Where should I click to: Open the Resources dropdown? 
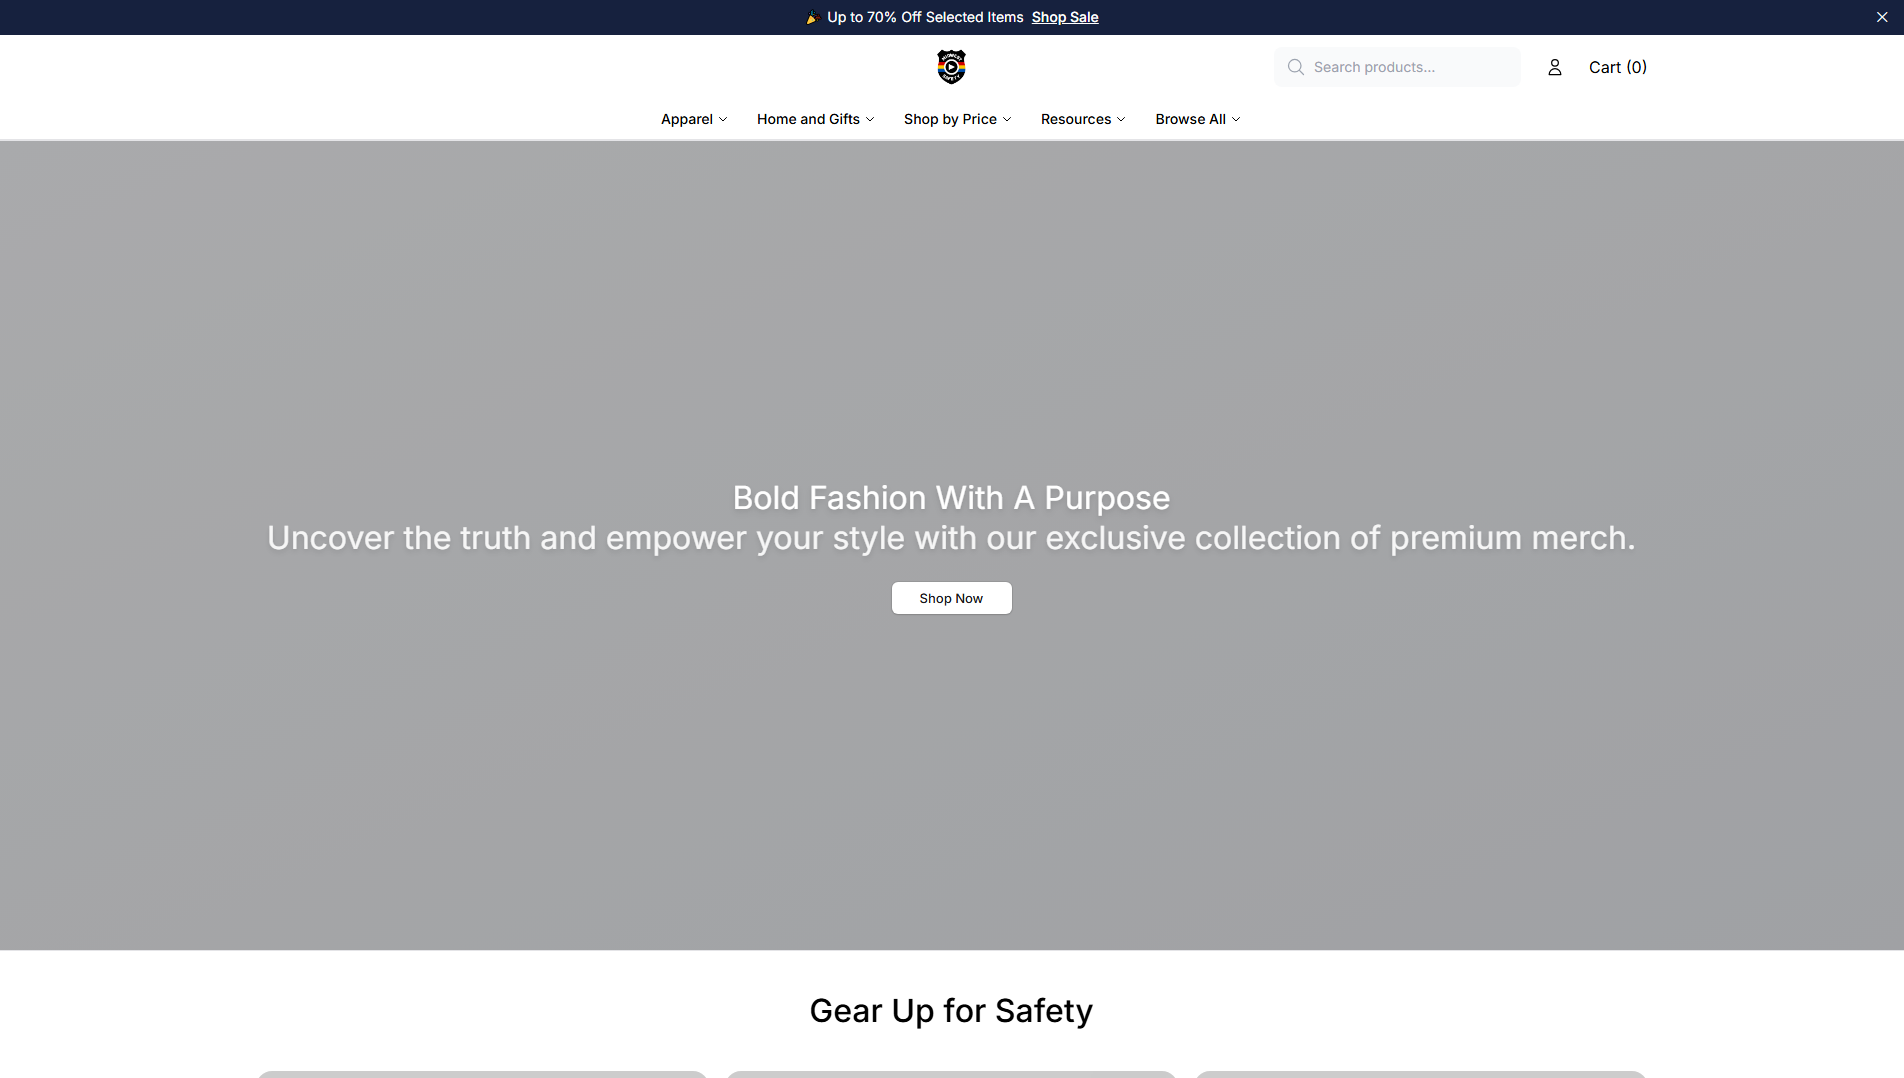point(1083,119)
